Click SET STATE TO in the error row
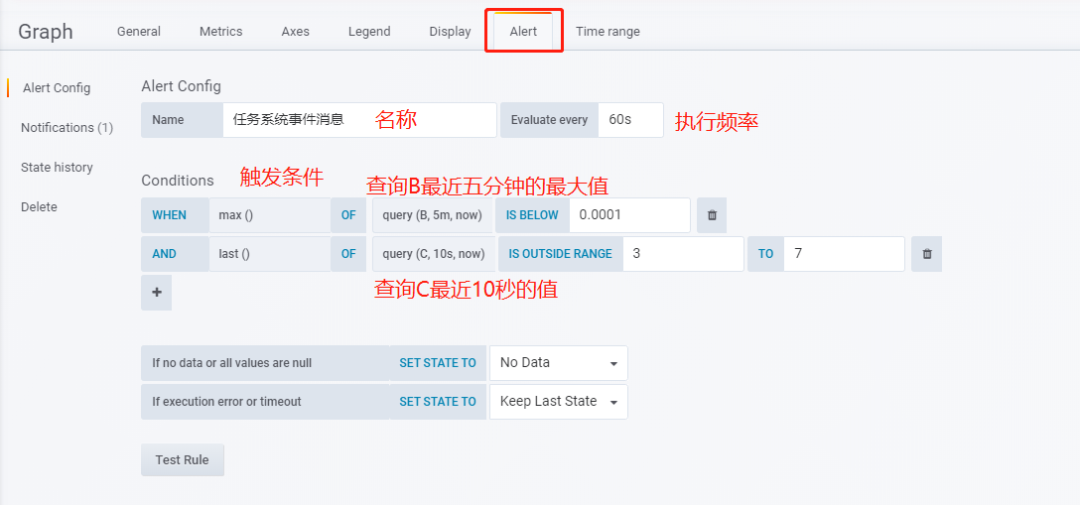1080x505 pixels. tap(437, 402)
